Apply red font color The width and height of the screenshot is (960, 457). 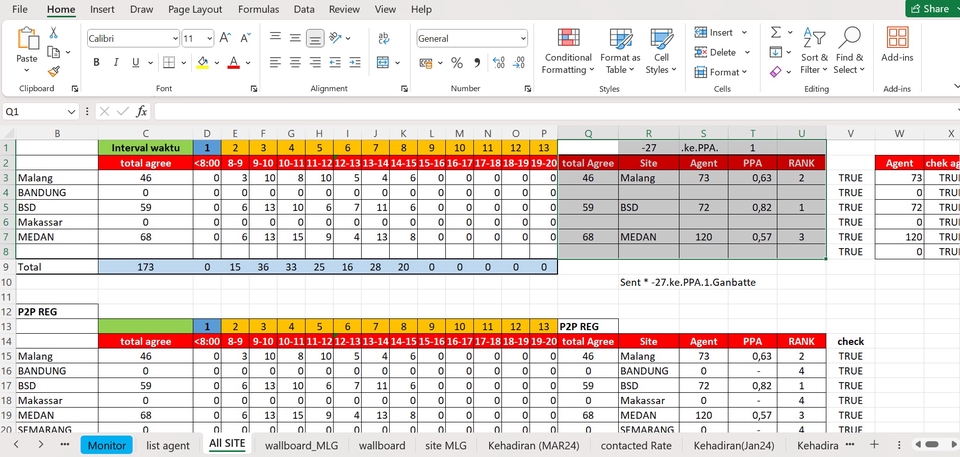point(233,62)
